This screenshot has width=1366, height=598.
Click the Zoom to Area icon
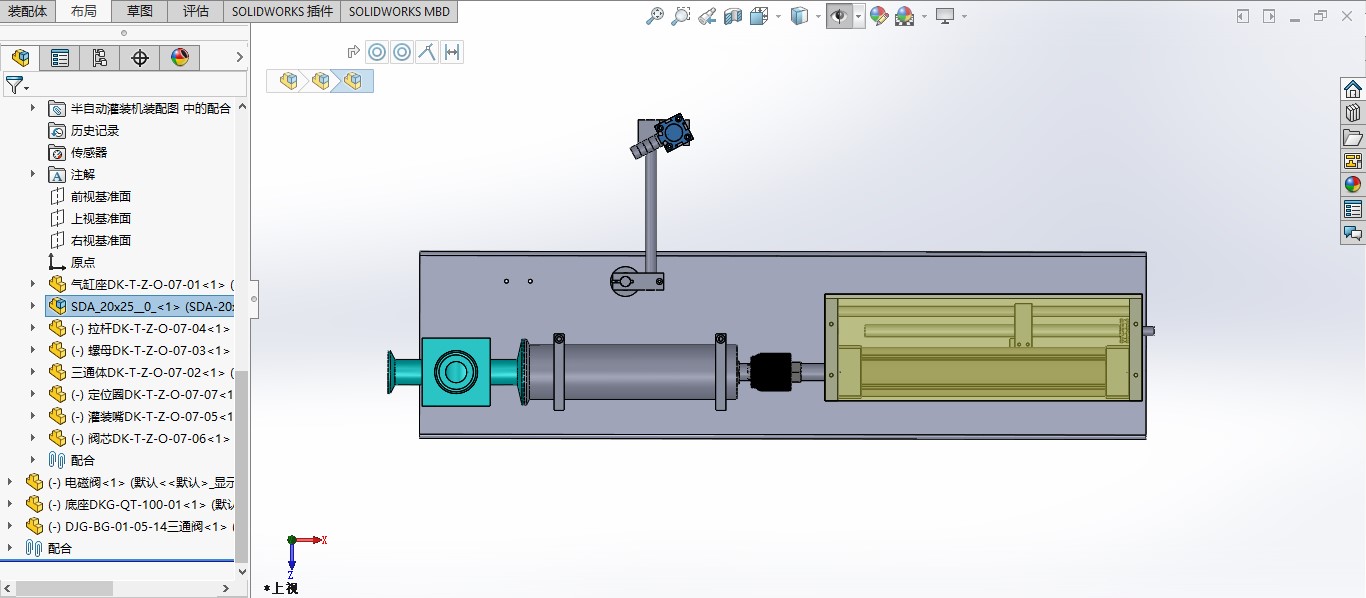coord(681,16)
